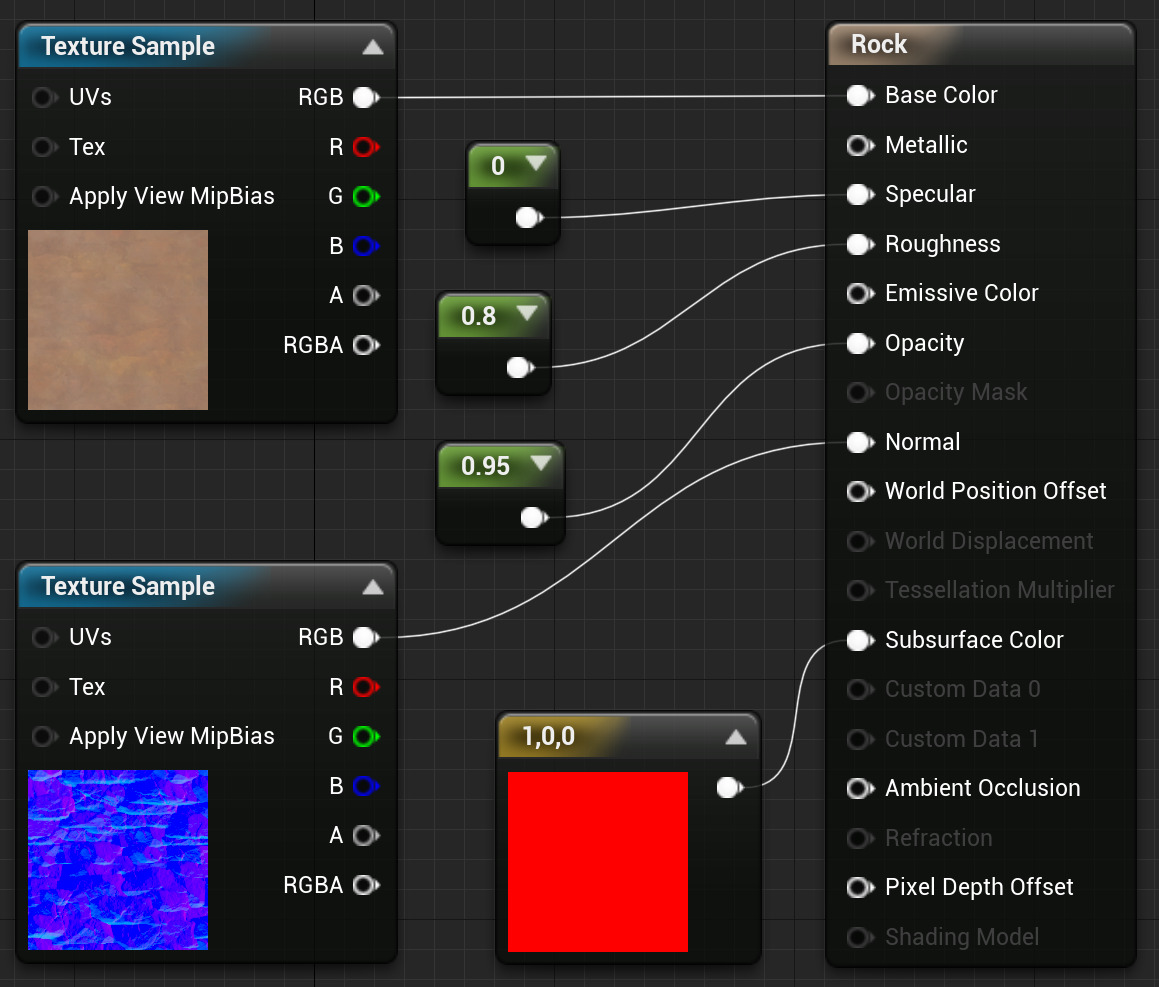
Task: Select the Rock material node title
Action: click(x=879, y=44)
